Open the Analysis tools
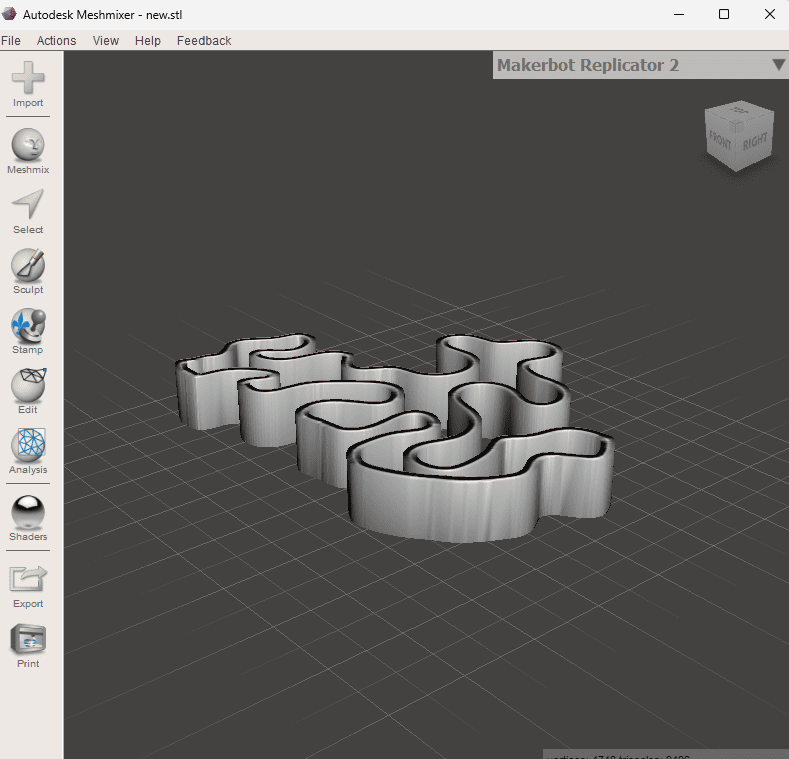This screenshot has height=759, width=789. [28, 451]
